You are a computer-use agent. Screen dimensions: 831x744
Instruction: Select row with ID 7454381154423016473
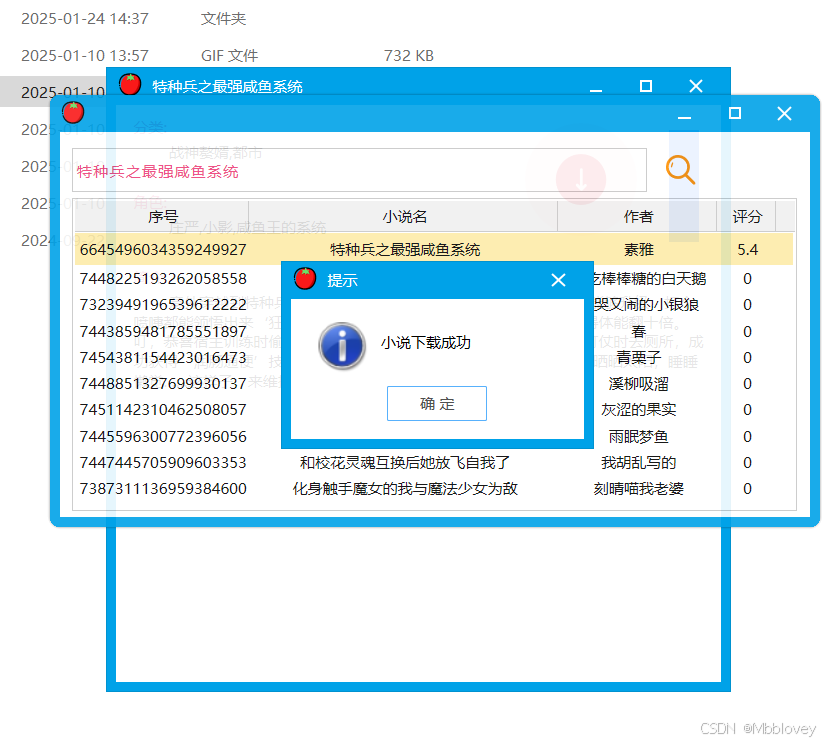point(163,358)
